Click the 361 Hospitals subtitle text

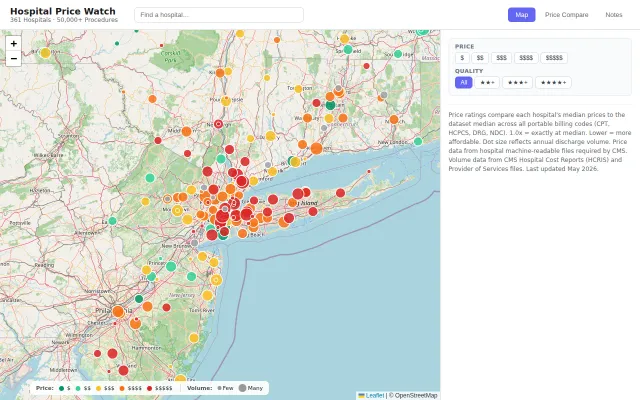pos(64,20)
